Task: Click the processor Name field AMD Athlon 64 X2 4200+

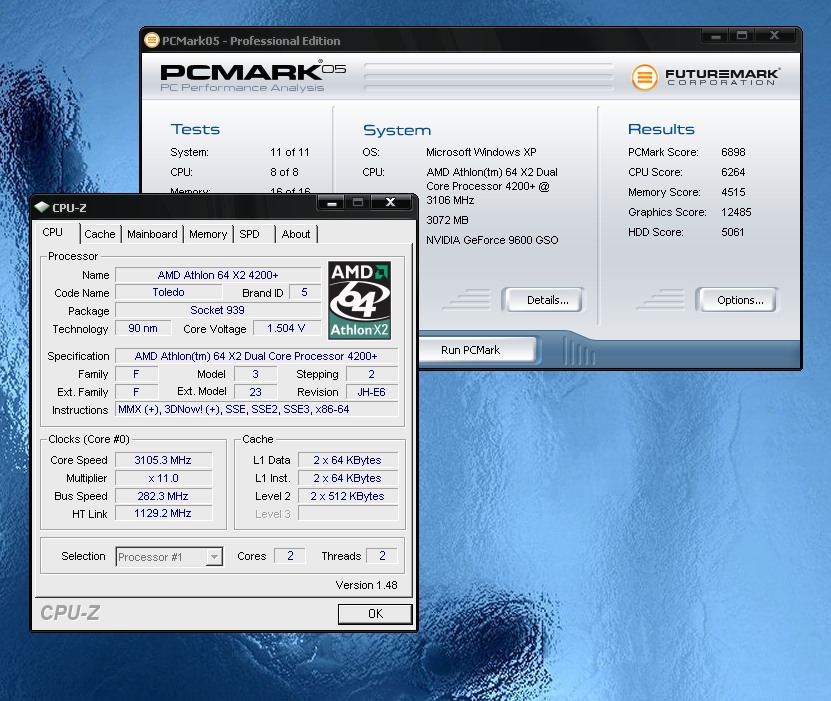Action: (x=218, y=275)
